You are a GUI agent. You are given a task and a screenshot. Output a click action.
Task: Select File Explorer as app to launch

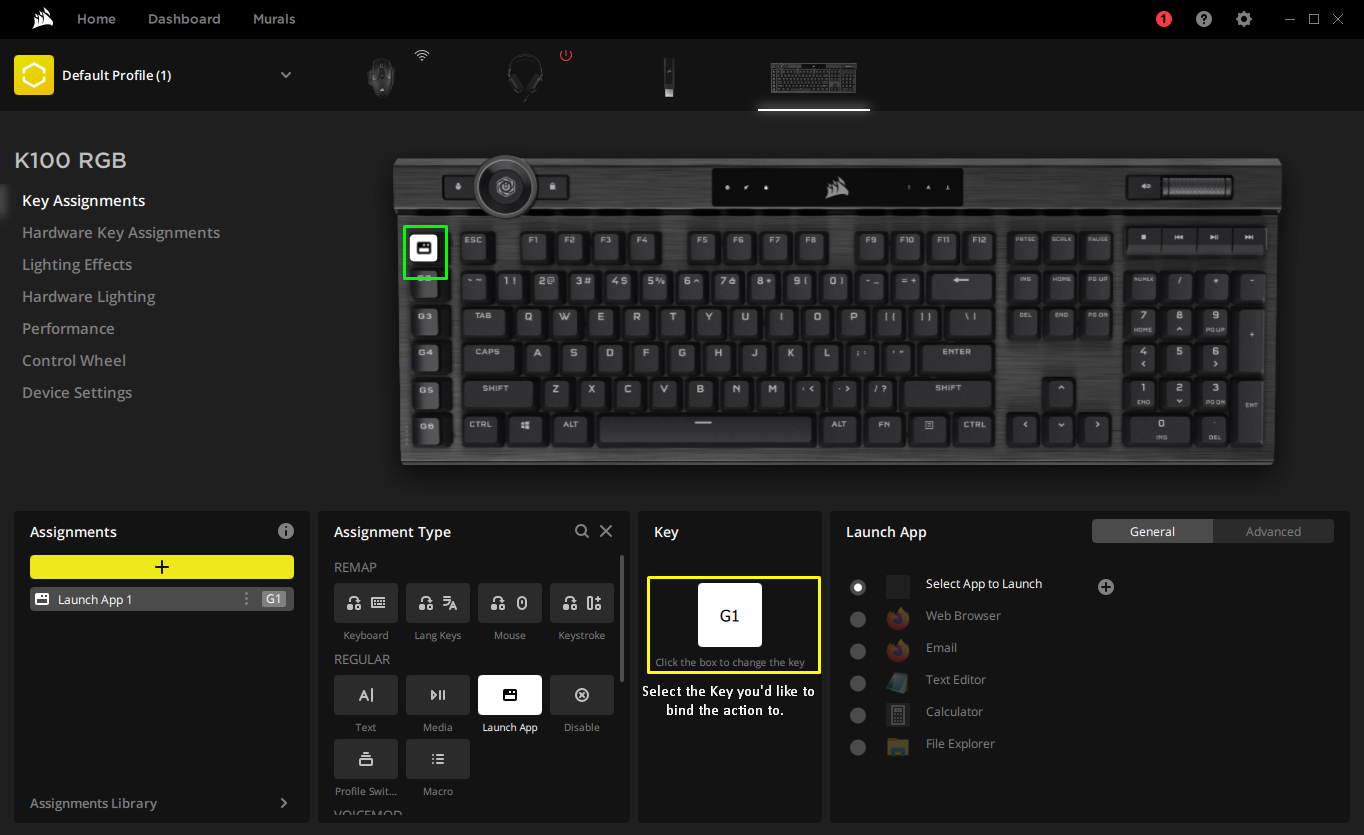tap(858, 747)
